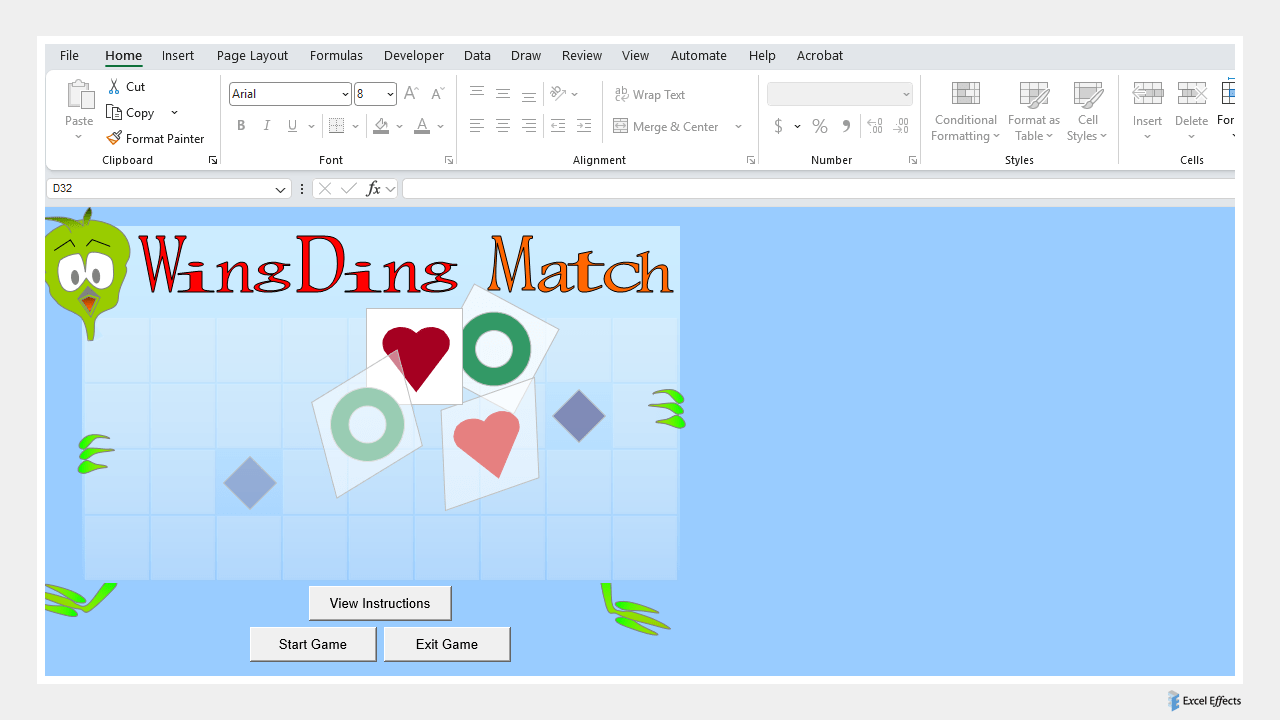Click the Format Painter brush icon
The height and width of the screenshot is (720, 1280).
pos(114,139)
